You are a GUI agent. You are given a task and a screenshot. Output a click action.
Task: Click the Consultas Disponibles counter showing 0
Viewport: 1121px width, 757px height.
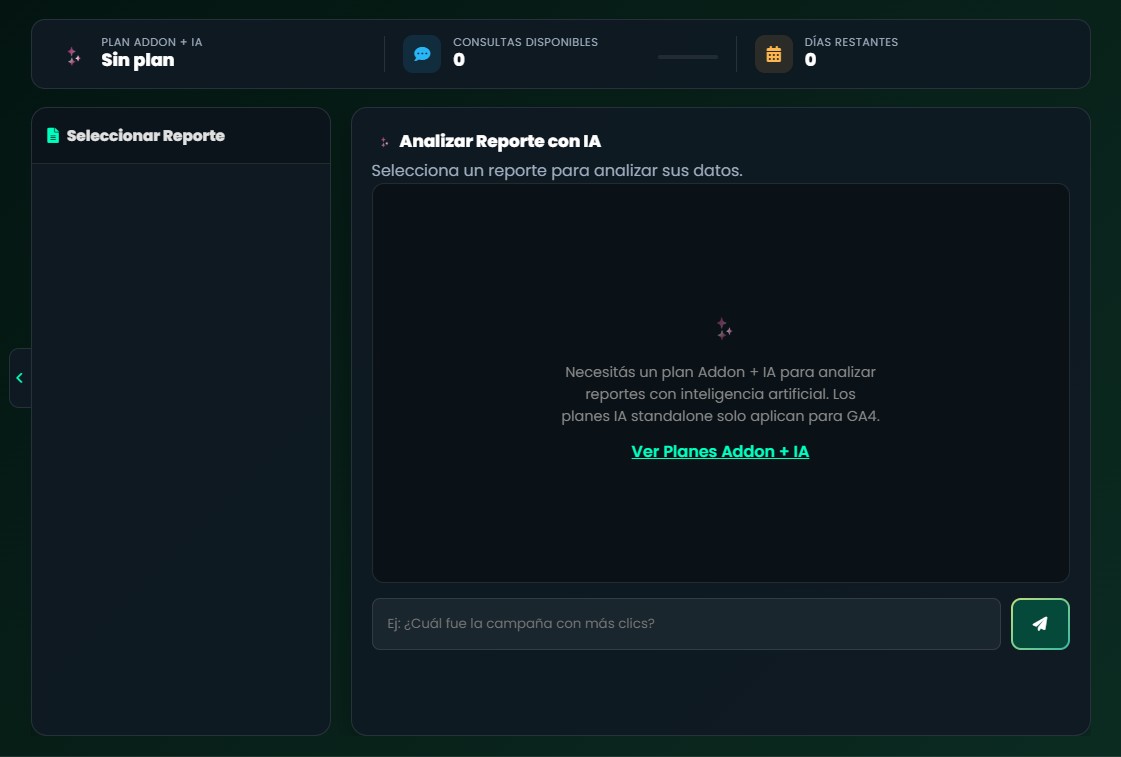click(x=457, y=61)
